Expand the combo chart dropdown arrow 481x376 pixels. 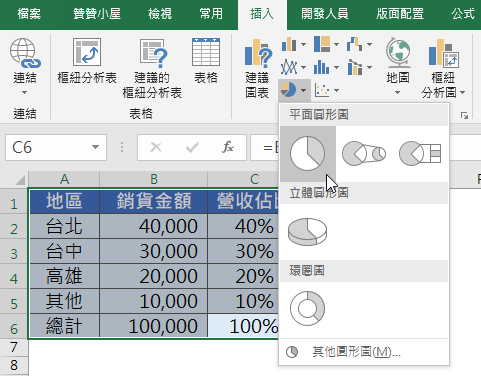(x=369, y=67)
